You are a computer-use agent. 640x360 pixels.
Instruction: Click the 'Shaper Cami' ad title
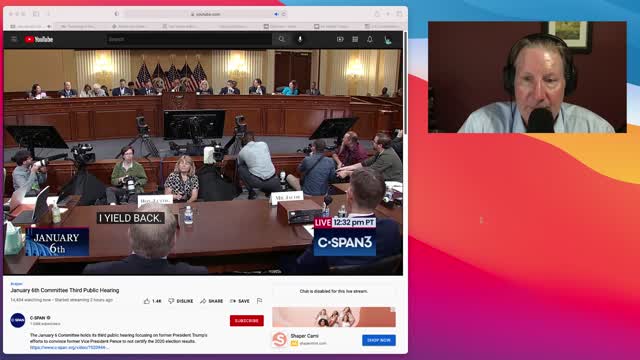pyautogui.click(x=304, y=336)
